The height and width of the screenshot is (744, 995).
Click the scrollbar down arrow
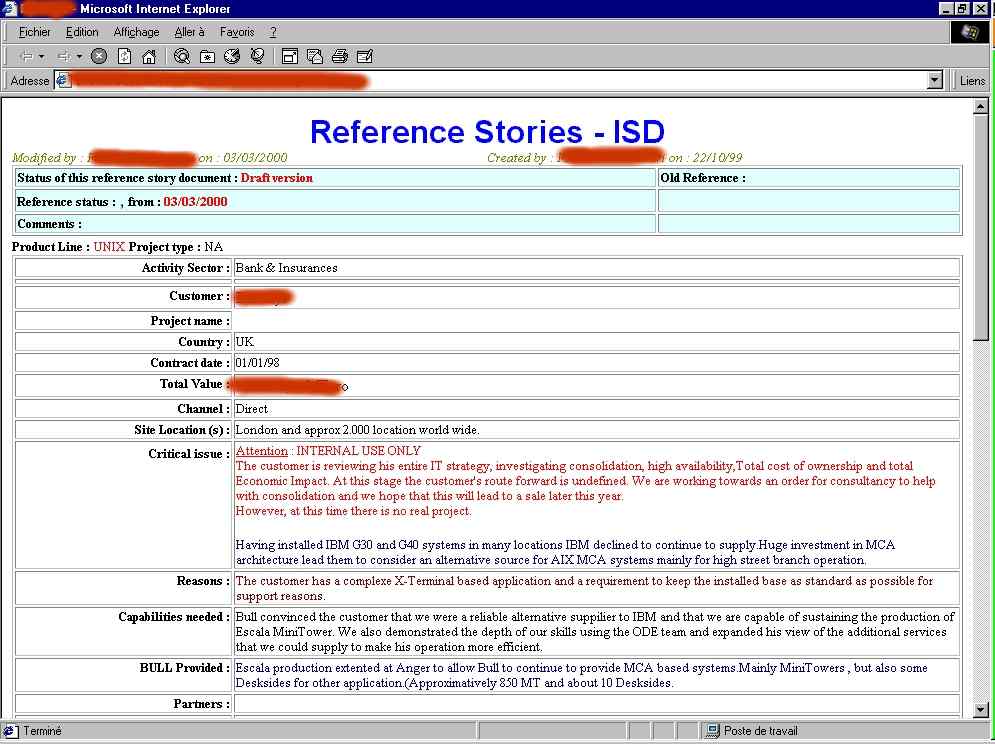click(980, 710)
